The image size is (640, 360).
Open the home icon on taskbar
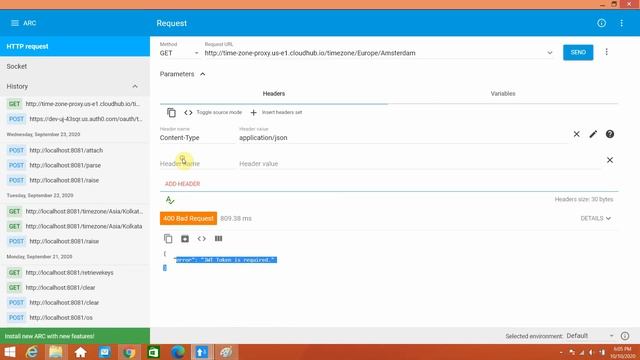[x=80, y=352]
